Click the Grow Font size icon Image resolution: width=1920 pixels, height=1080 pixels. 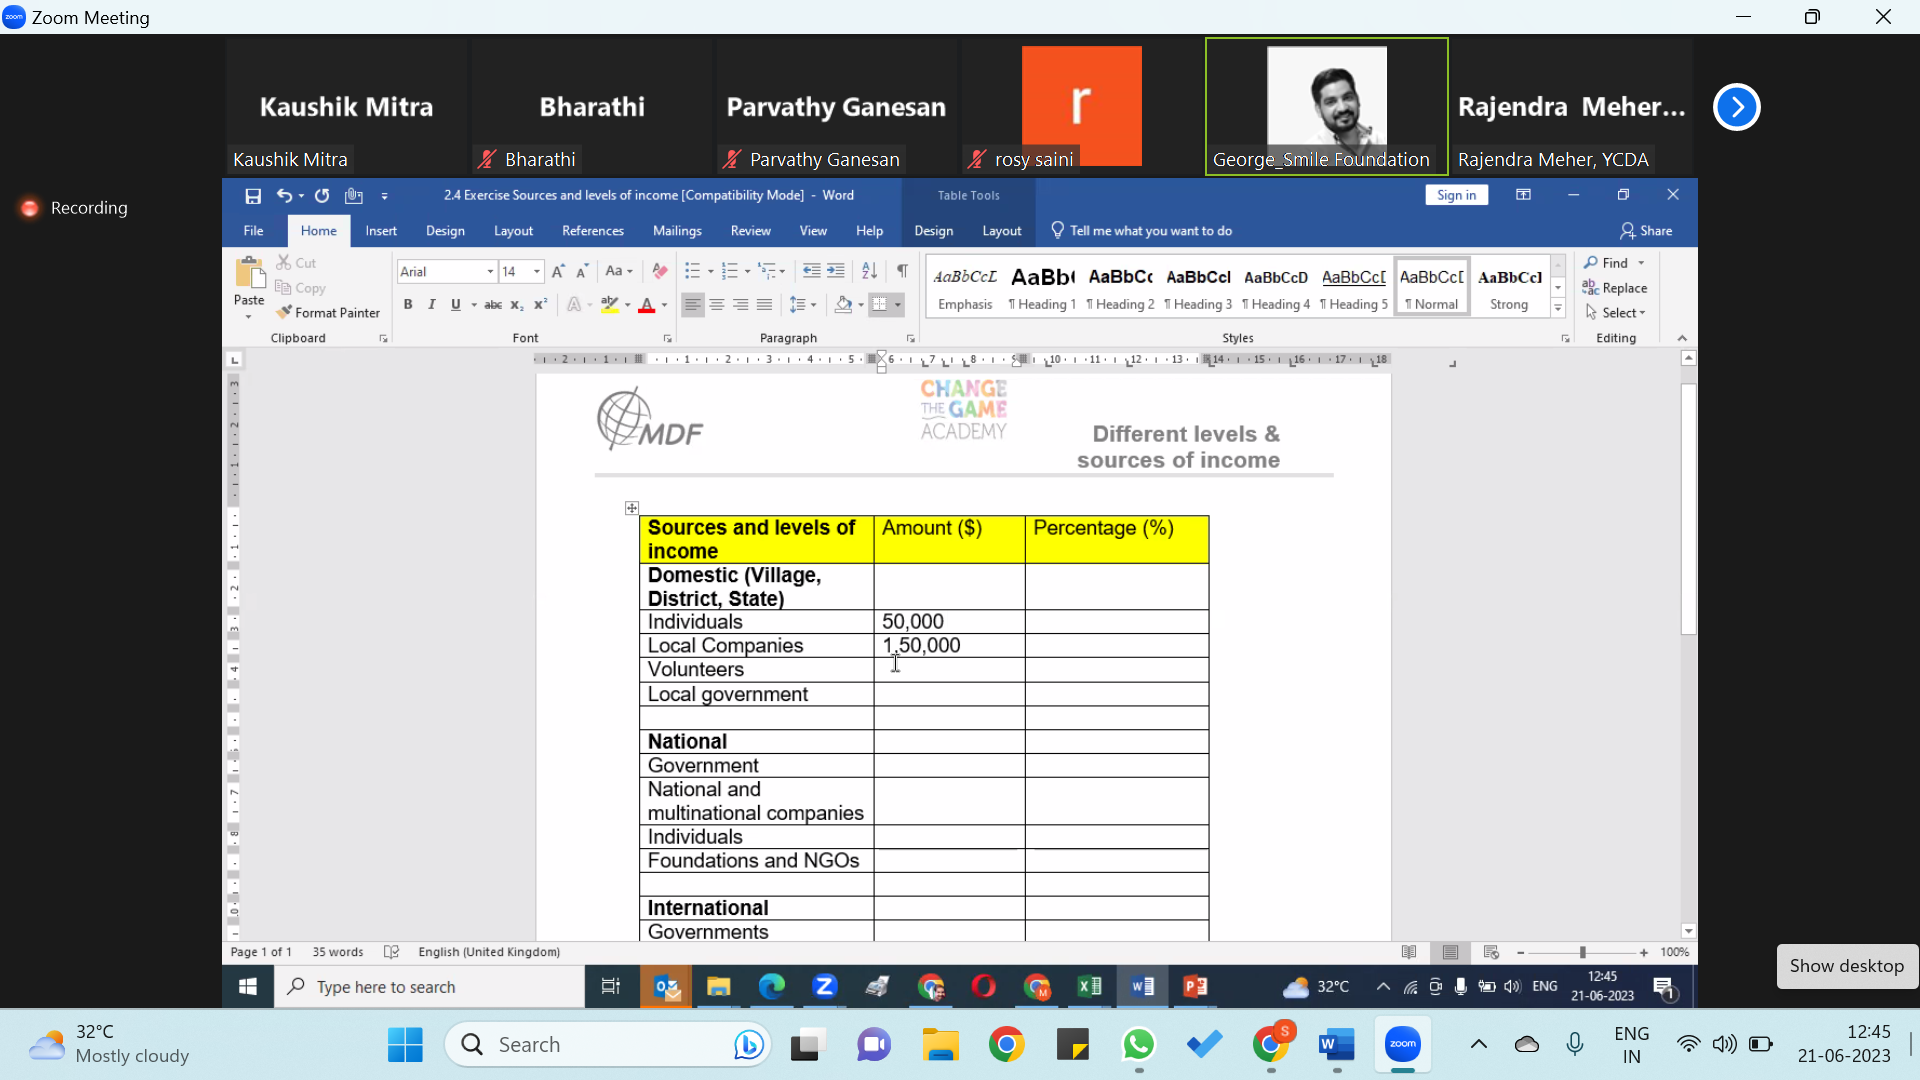pyautogui.click(x=558, y=271)
